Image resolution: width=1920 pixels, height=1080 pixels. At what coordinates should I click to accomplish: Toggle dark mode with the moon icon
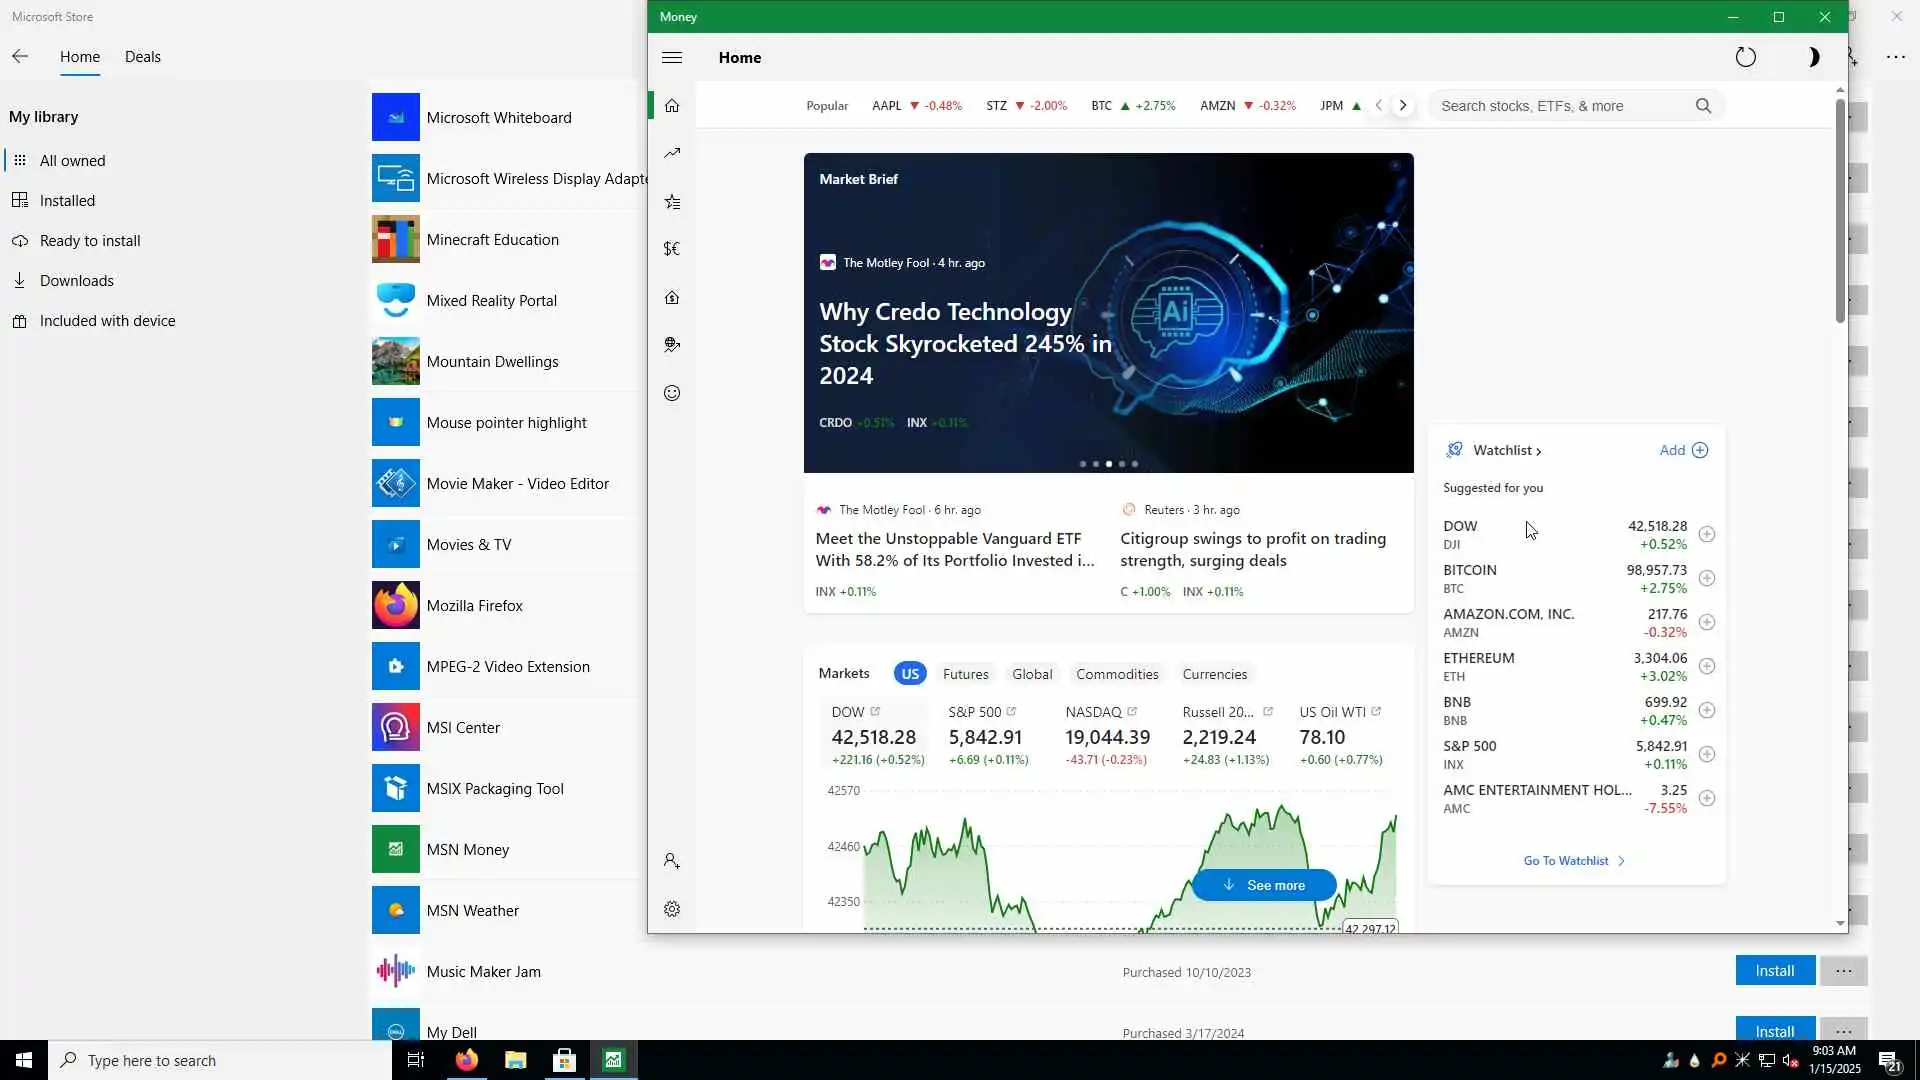(x=1813, y=57)
